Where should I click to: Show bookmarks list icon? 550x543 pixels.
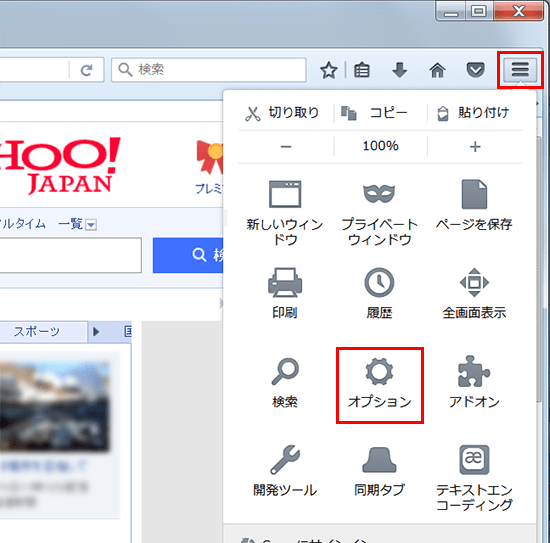coord(362,70)
